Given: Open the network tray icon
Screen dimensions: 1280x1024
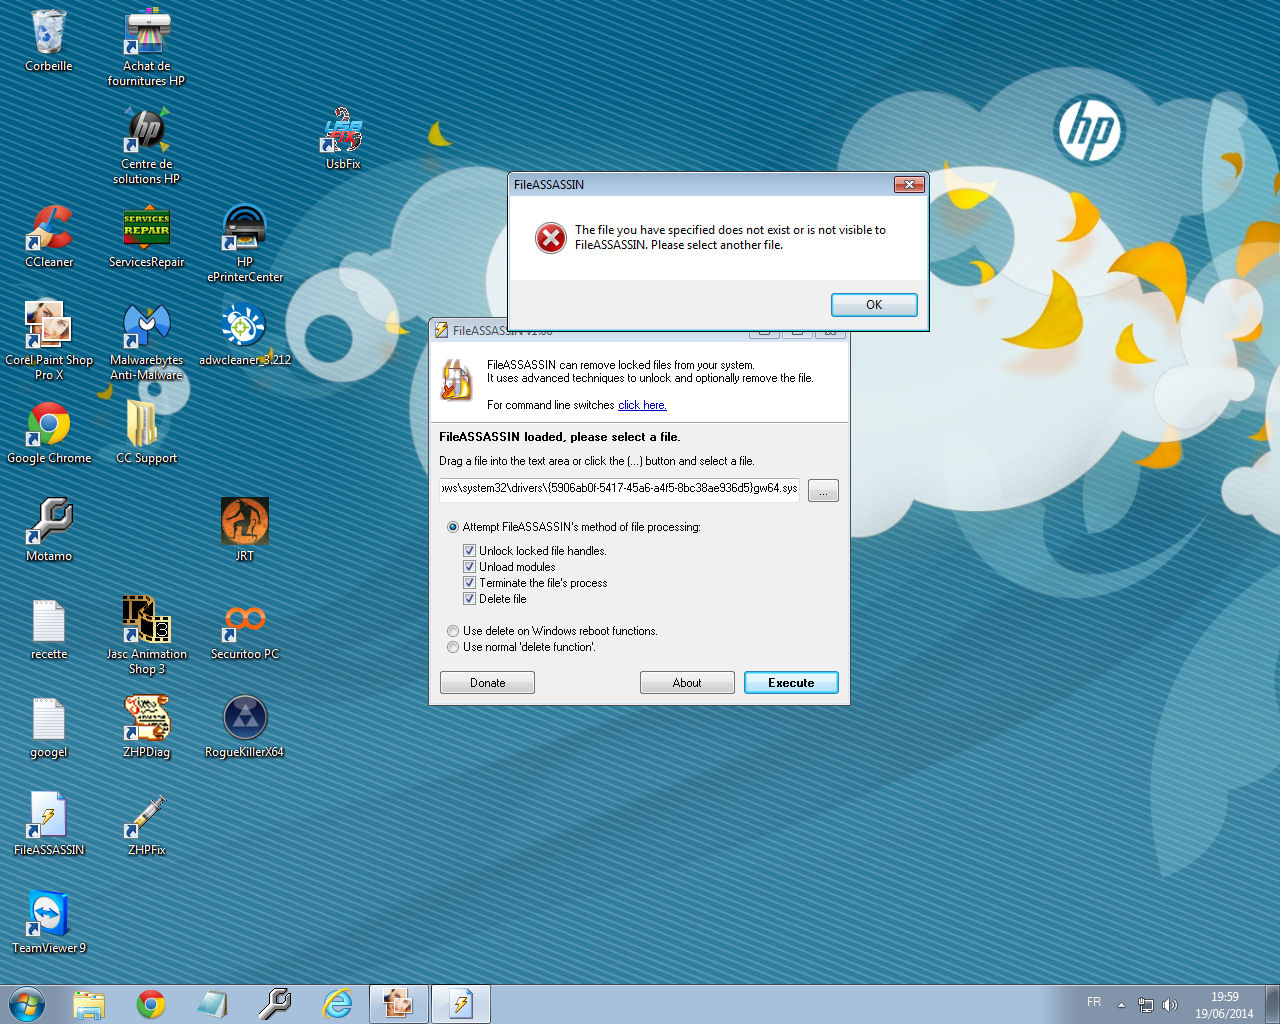Looking at the screenshot, I should [1146, 1005].
